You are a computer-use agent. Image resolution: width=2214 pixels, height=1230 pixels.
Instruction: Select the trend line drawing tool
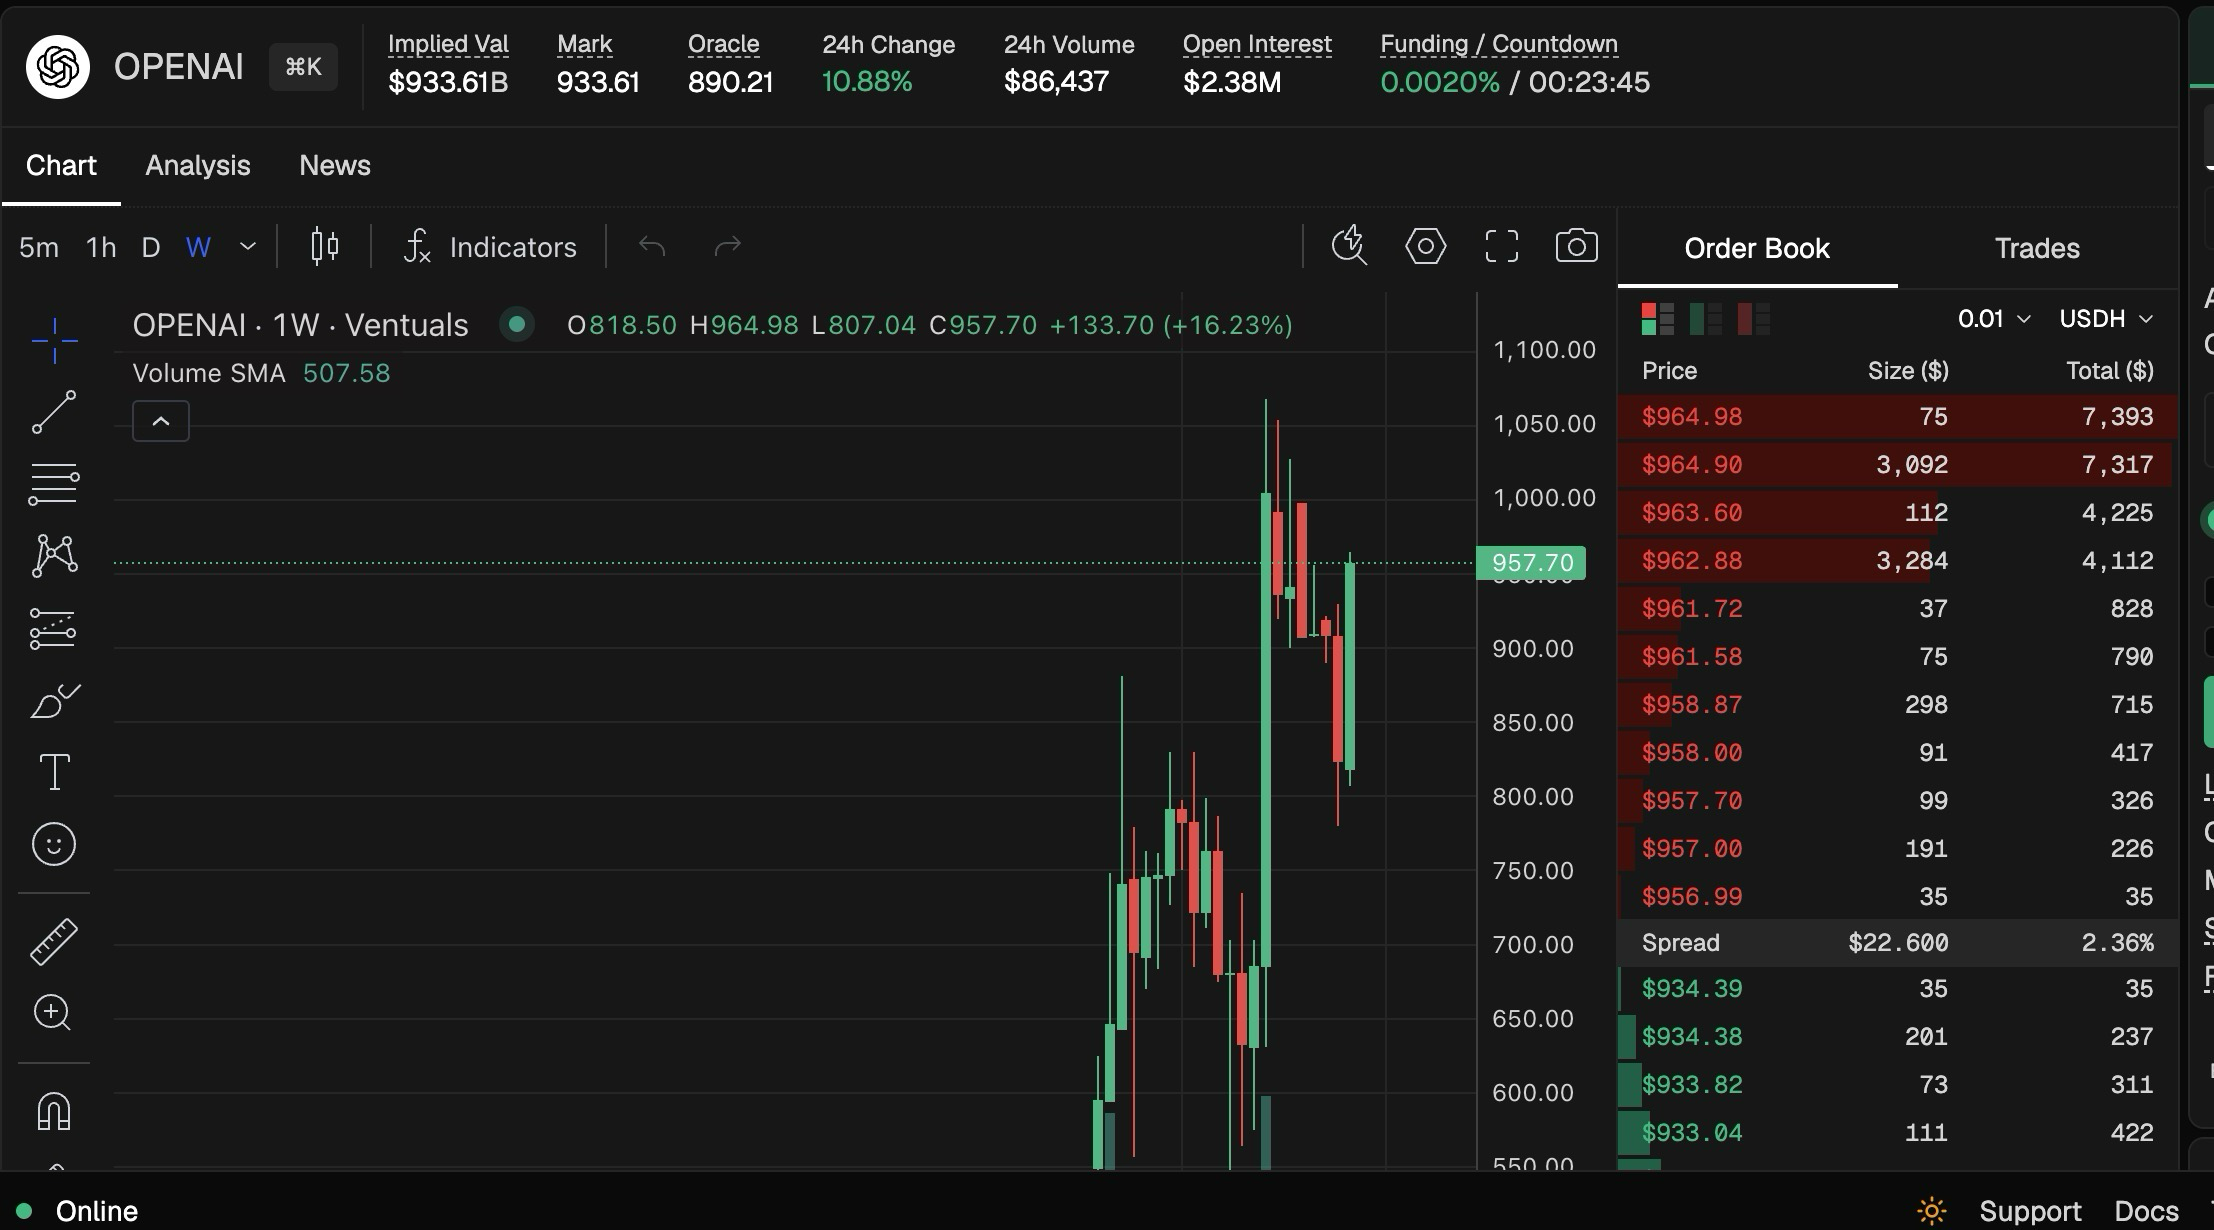coord(54,412)
